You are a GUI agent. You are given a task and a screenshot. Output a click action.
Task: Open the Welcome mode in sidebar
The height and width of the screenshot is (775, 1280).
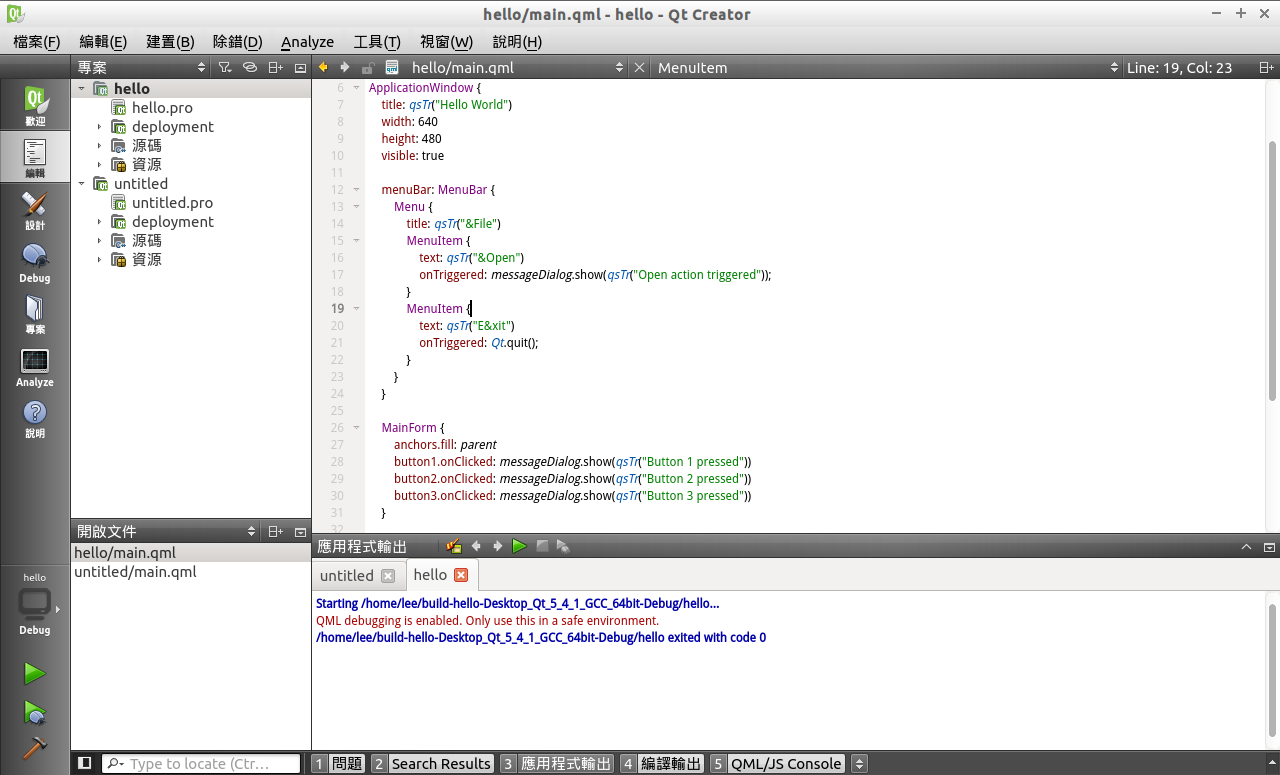[x=35, y=105]
